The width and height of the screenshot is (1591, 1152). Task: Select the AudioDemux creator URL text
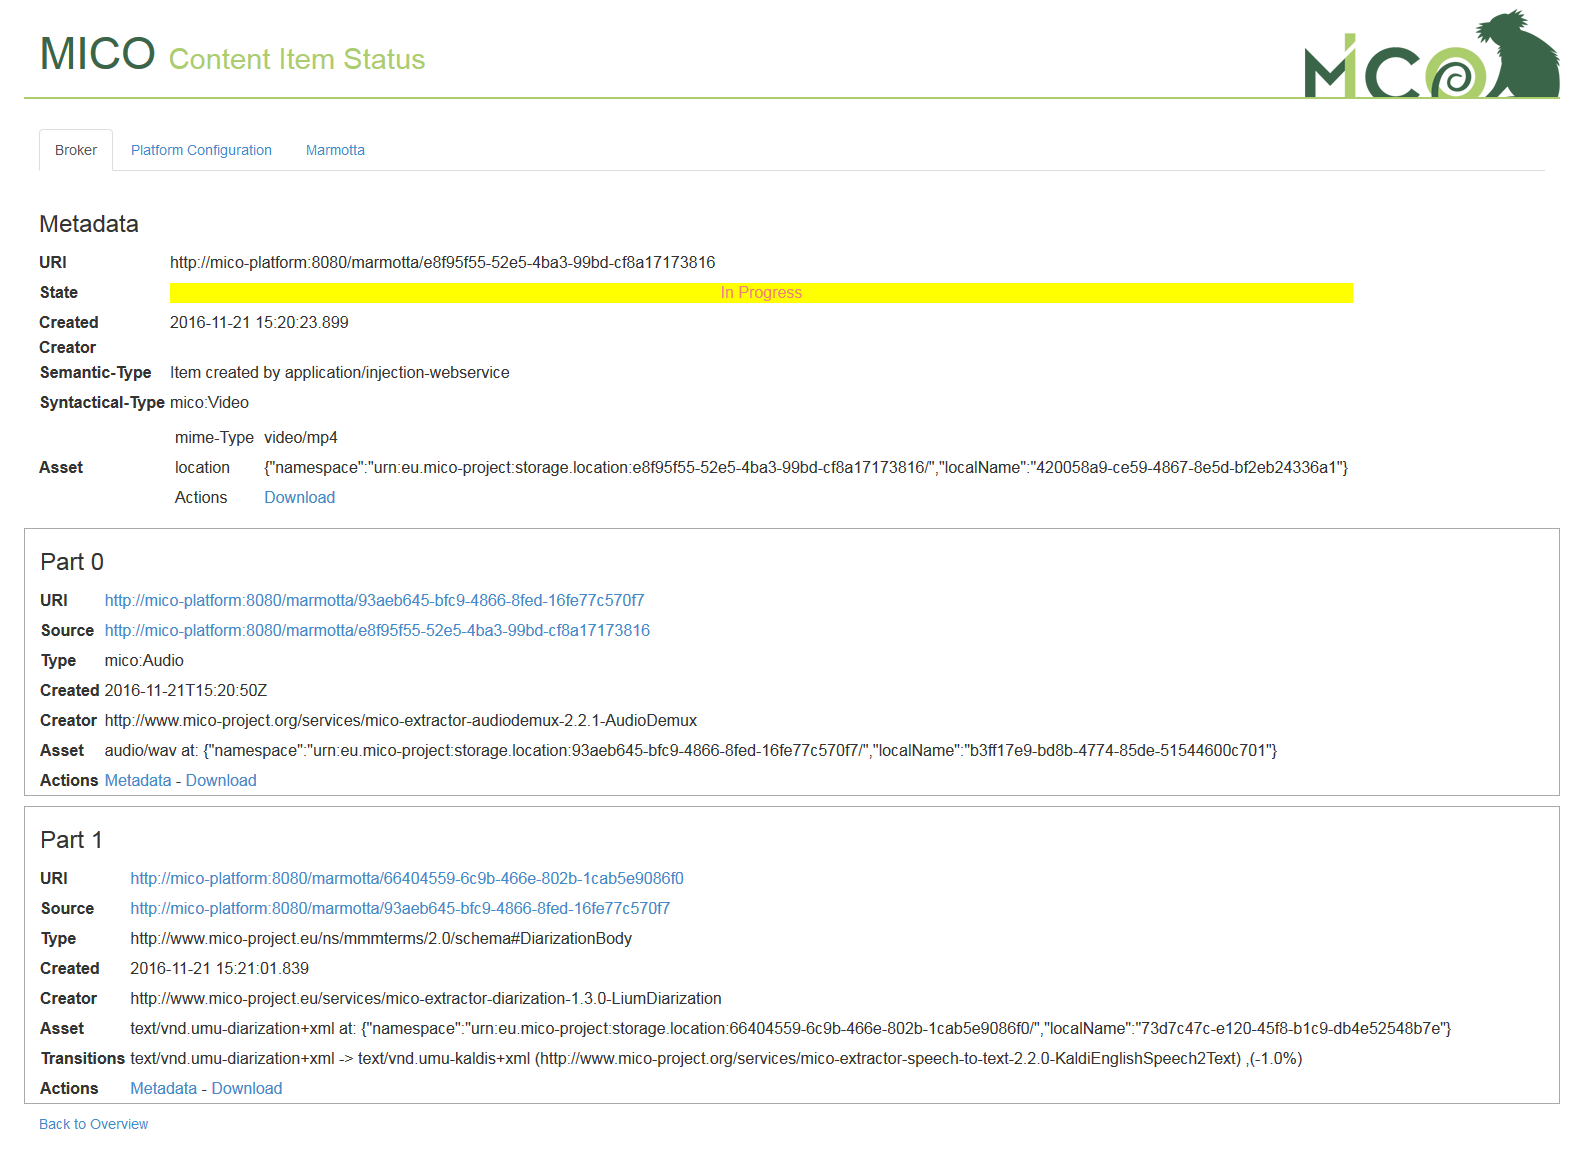(x=401, y=721)
